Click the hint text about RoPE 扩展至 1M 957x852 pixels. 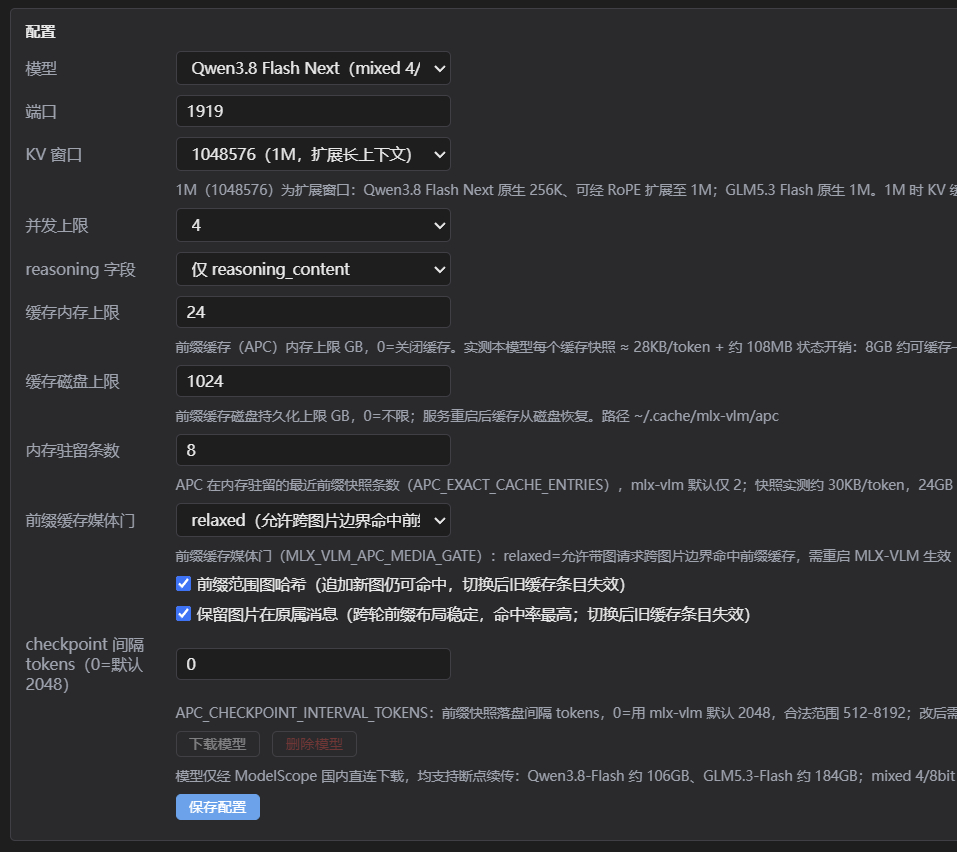pos(566,190)
